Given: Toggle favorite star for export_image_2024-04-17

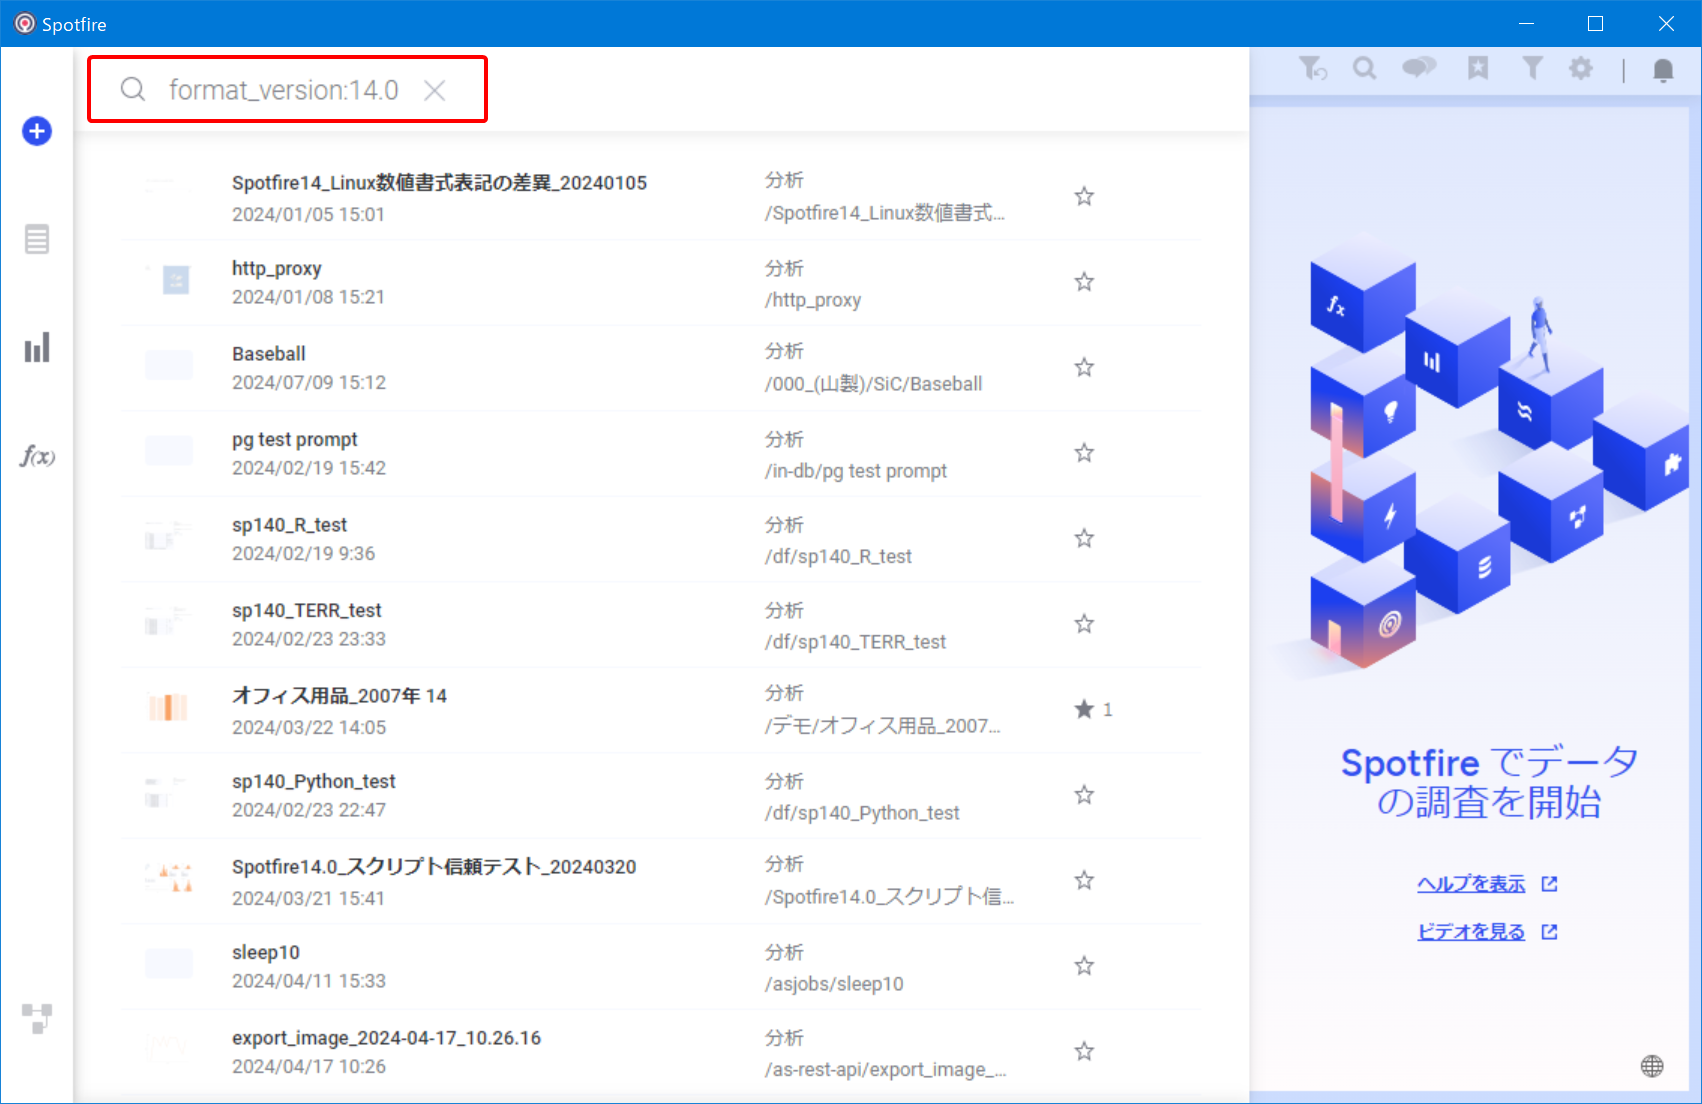Looking at the screenshot, I should 1084,1051.
